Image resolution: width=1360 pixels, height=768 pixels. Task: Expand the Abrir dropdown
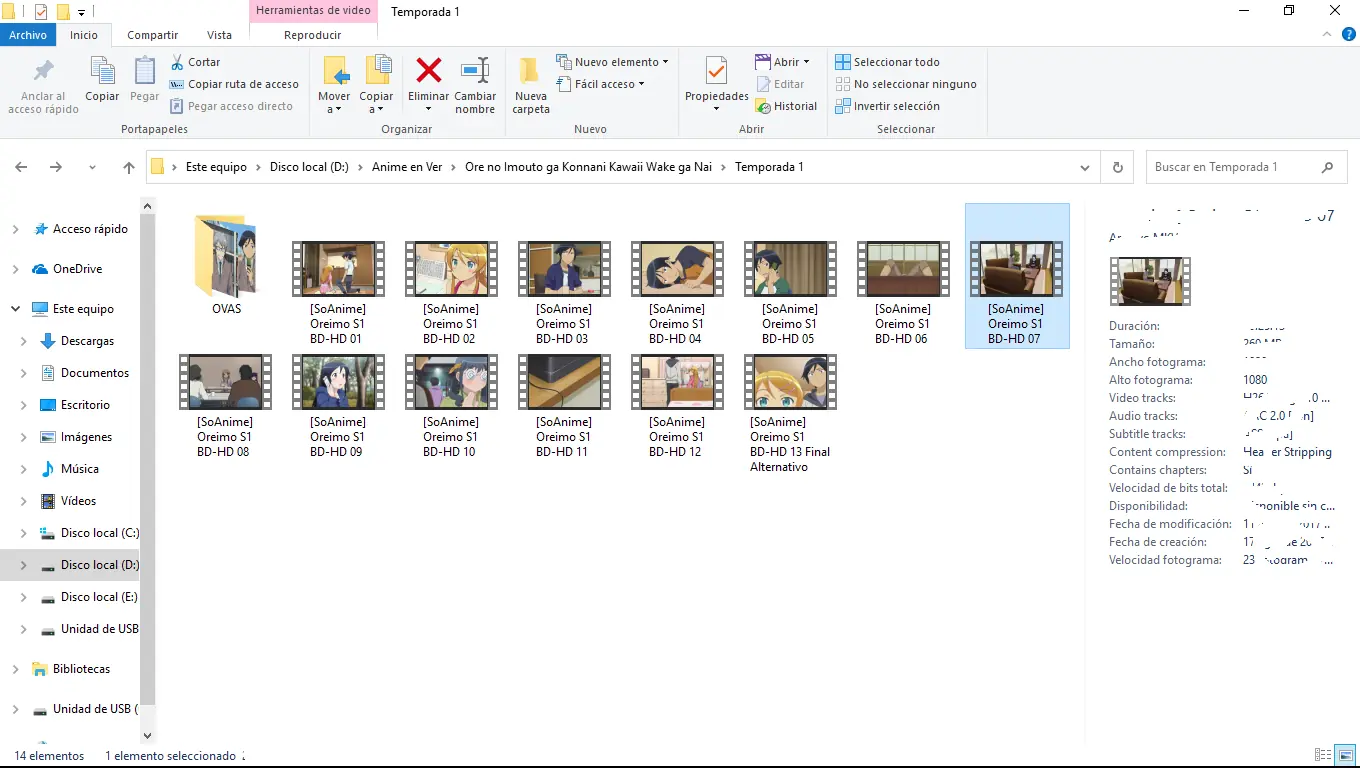806,62
